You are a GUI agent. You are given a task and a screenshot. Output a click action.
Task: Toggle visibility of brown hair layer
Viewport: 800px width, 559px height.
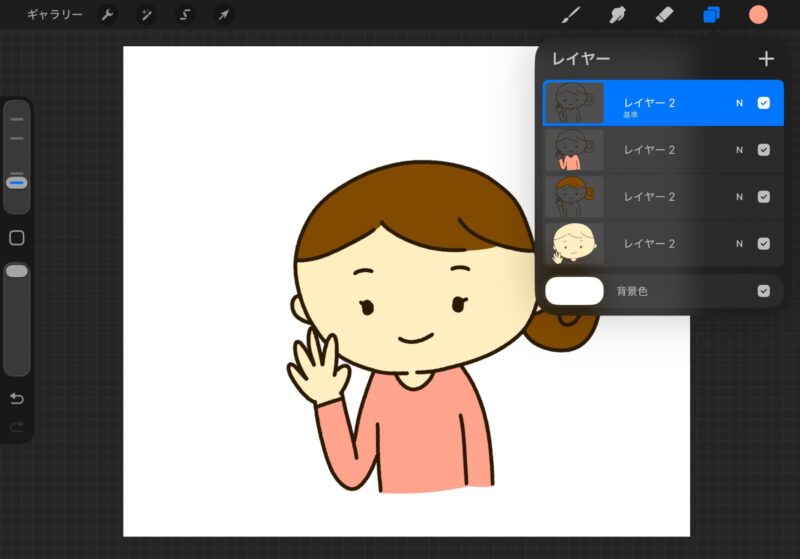coord(764,197)
